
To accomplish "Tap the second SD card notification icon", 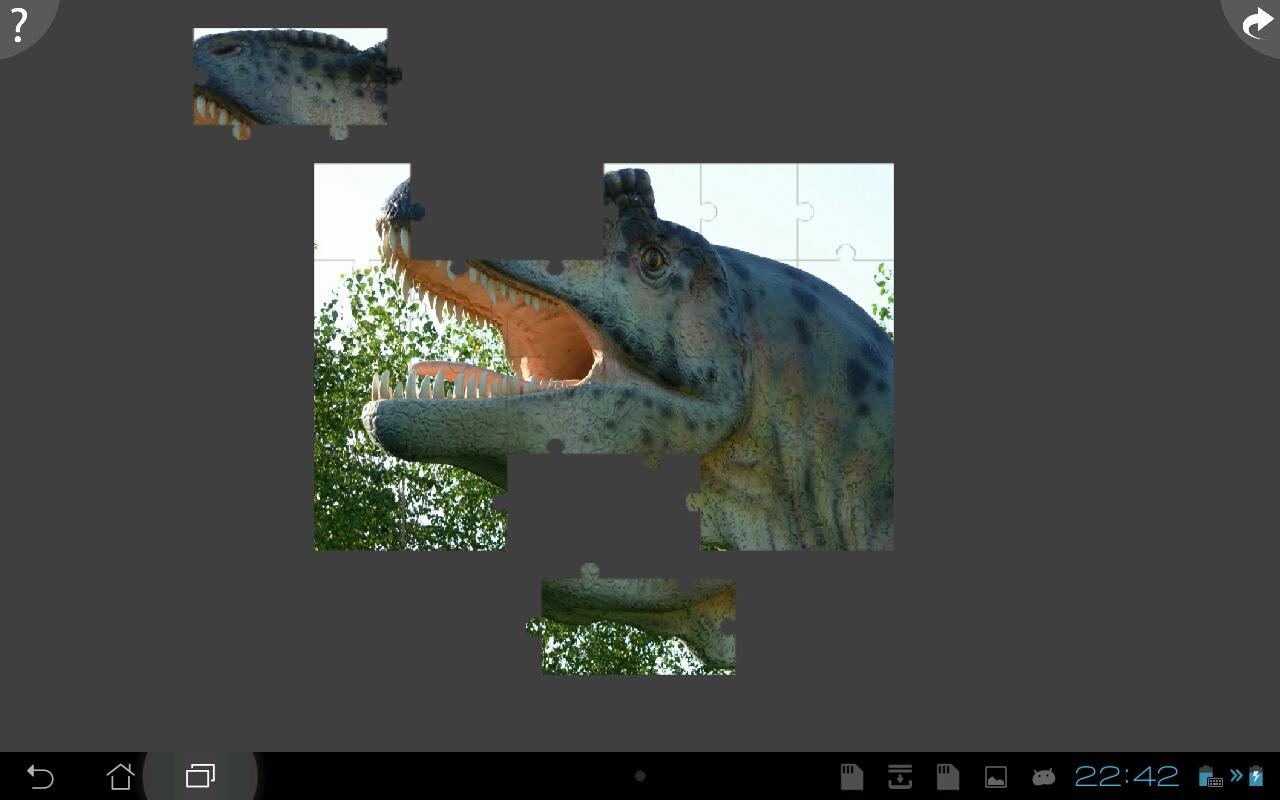I will (x=947, y=776).
